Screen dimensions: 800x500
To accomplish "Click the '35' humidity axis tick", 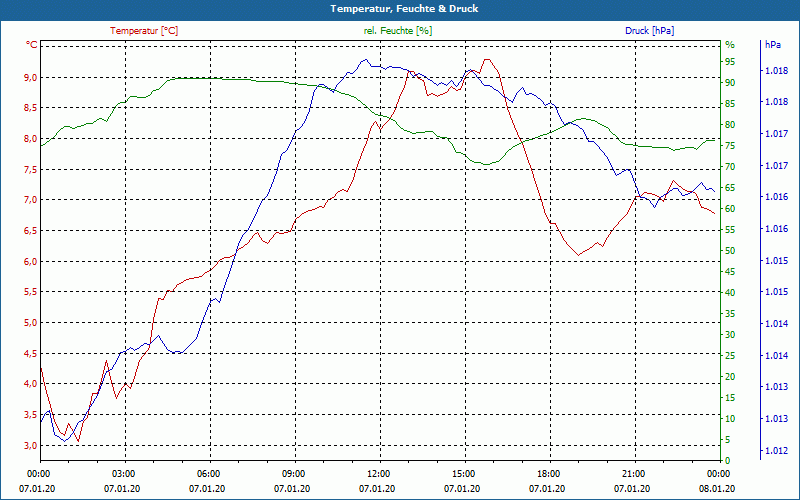I will (x=730, y=314).
